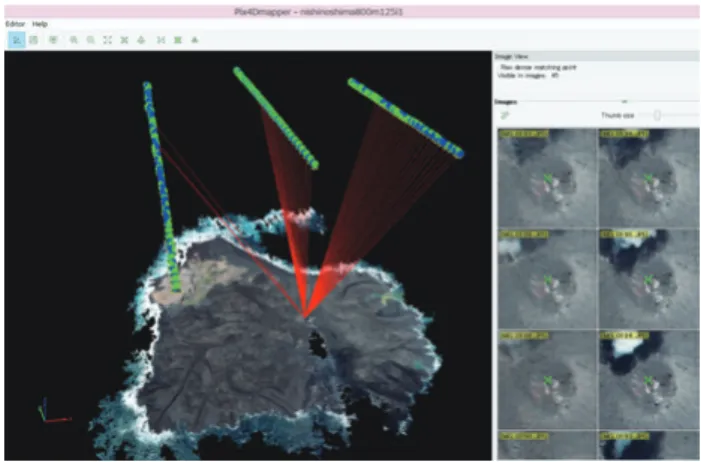Click the 3D axes gizmo in the view corner
The height and width of the screenshot is (462, 701).
point(54,411)
